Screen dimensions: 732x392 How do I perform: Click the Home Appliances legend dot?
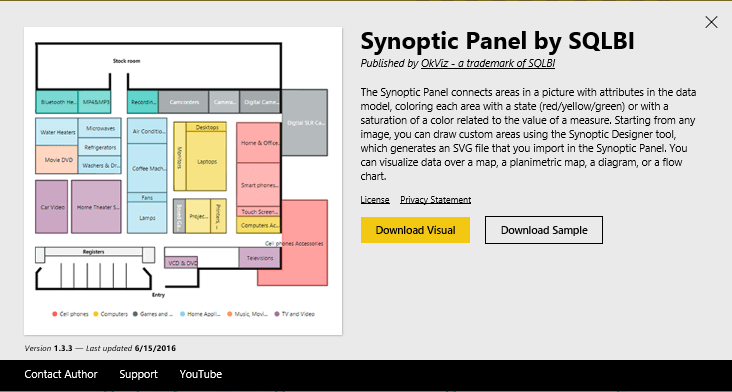(x=183, y=314)
